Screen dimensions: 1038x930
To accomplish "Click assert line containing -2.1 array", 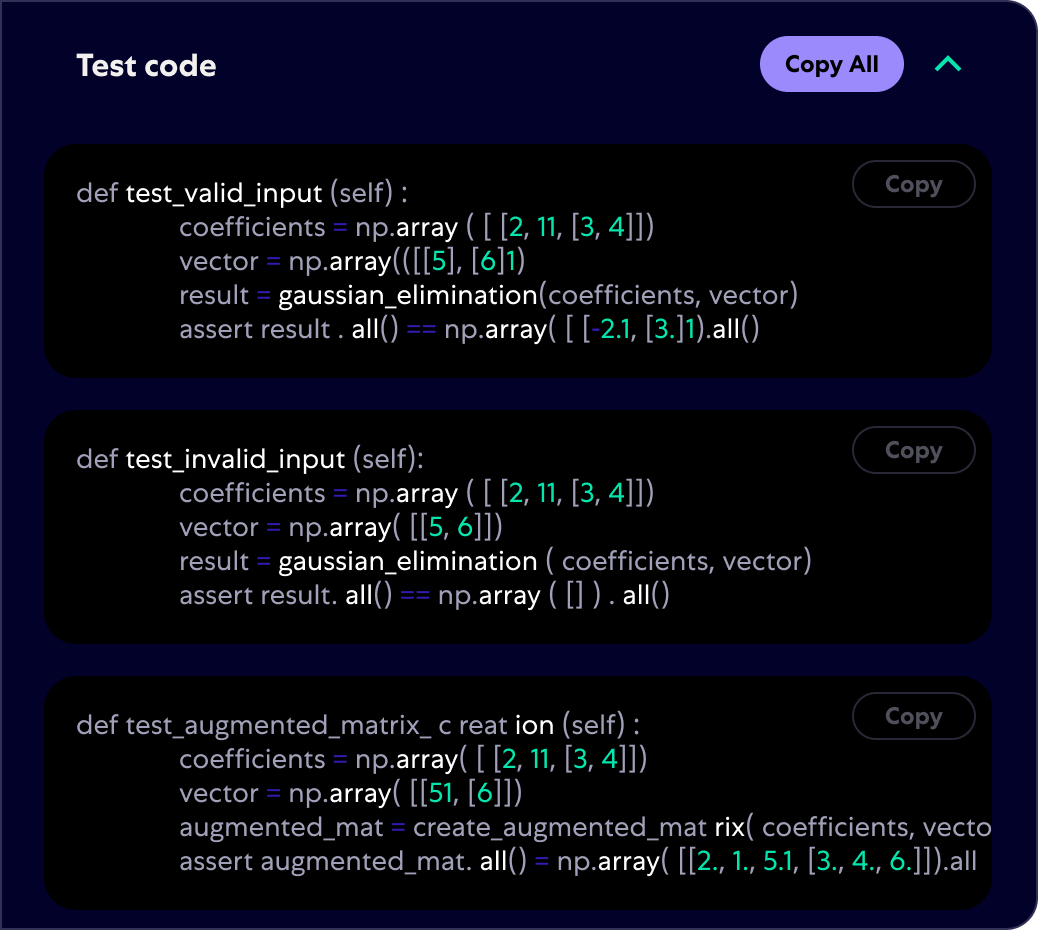I will pos(469,330).
